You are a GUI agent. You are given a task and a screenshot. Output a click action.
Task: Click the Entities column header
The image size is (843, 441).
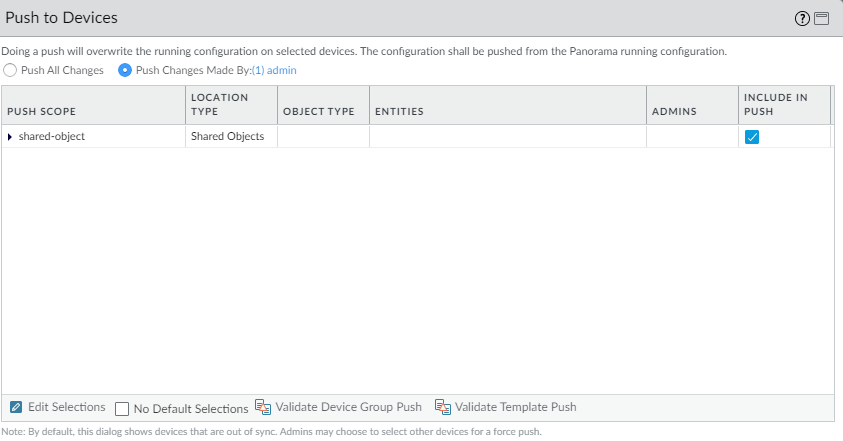pos(399,111)
